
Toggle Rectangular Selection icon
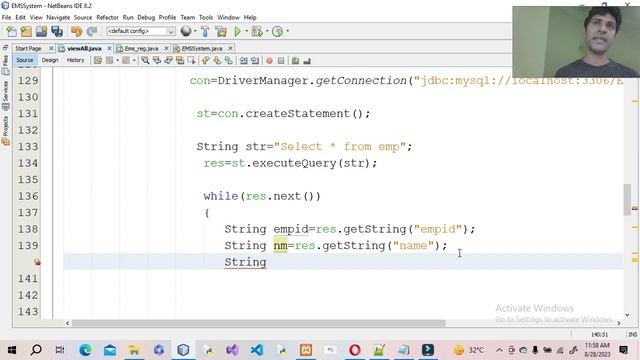191,61
